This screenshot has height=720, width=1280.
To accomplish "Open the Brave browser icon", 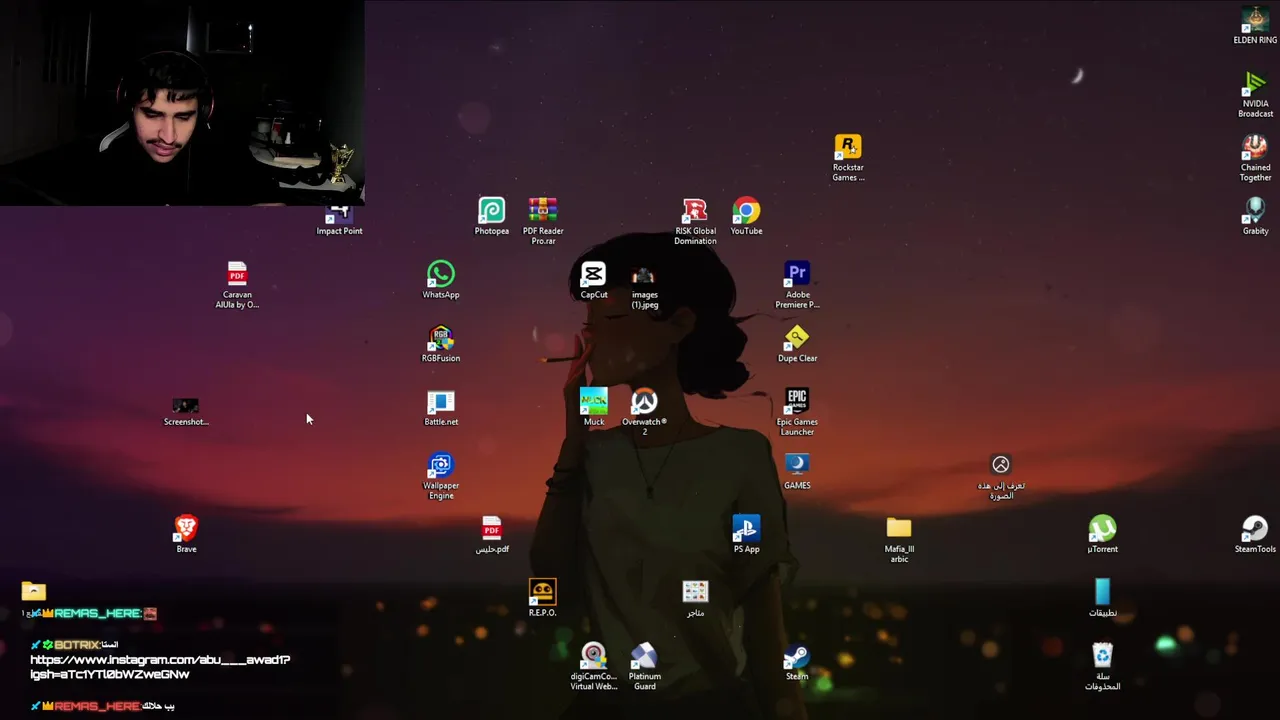I will (x=186, y=535).
